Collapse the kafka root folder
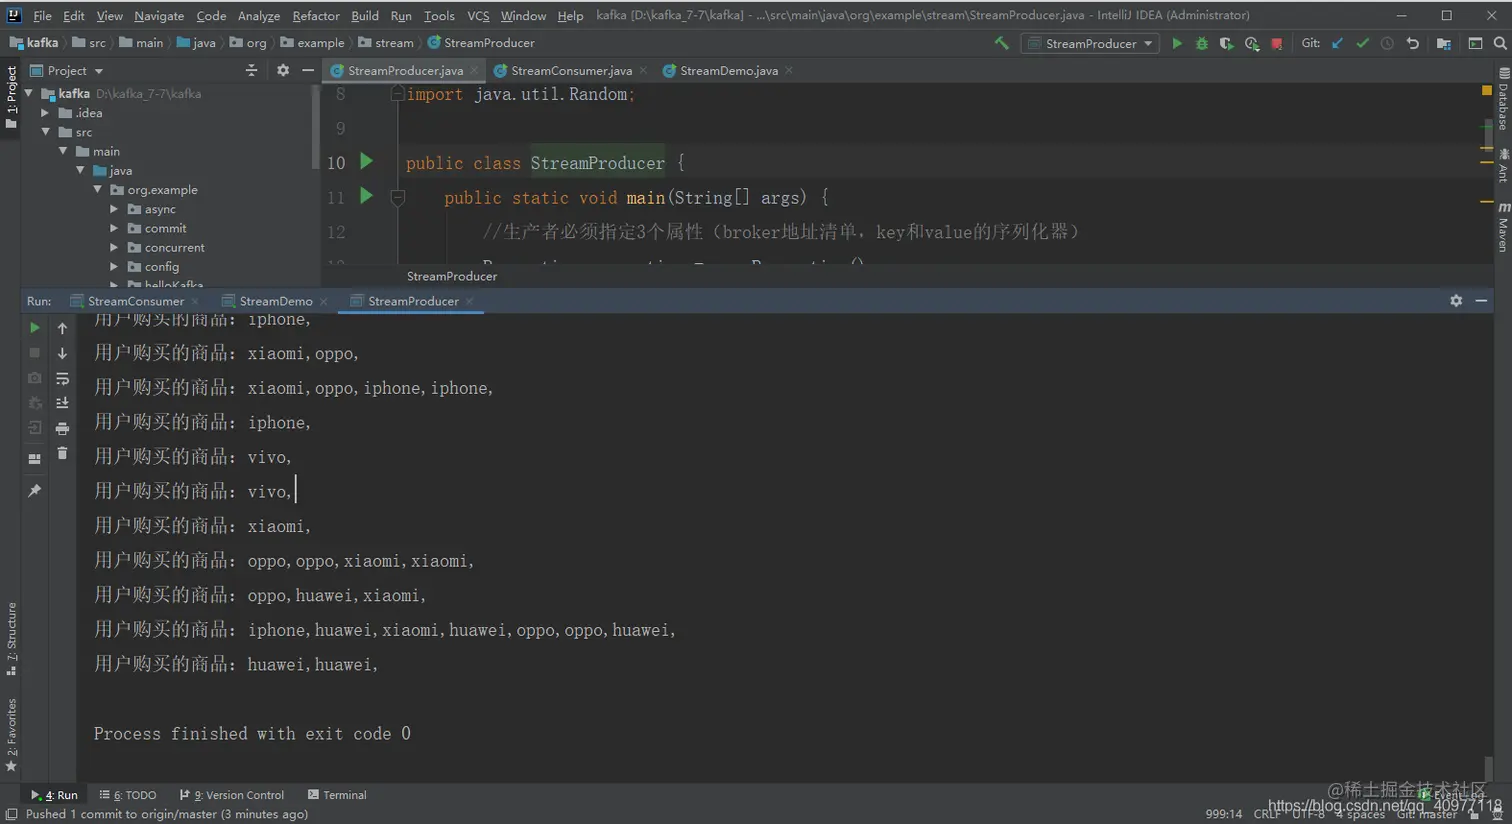 (29, 93)
